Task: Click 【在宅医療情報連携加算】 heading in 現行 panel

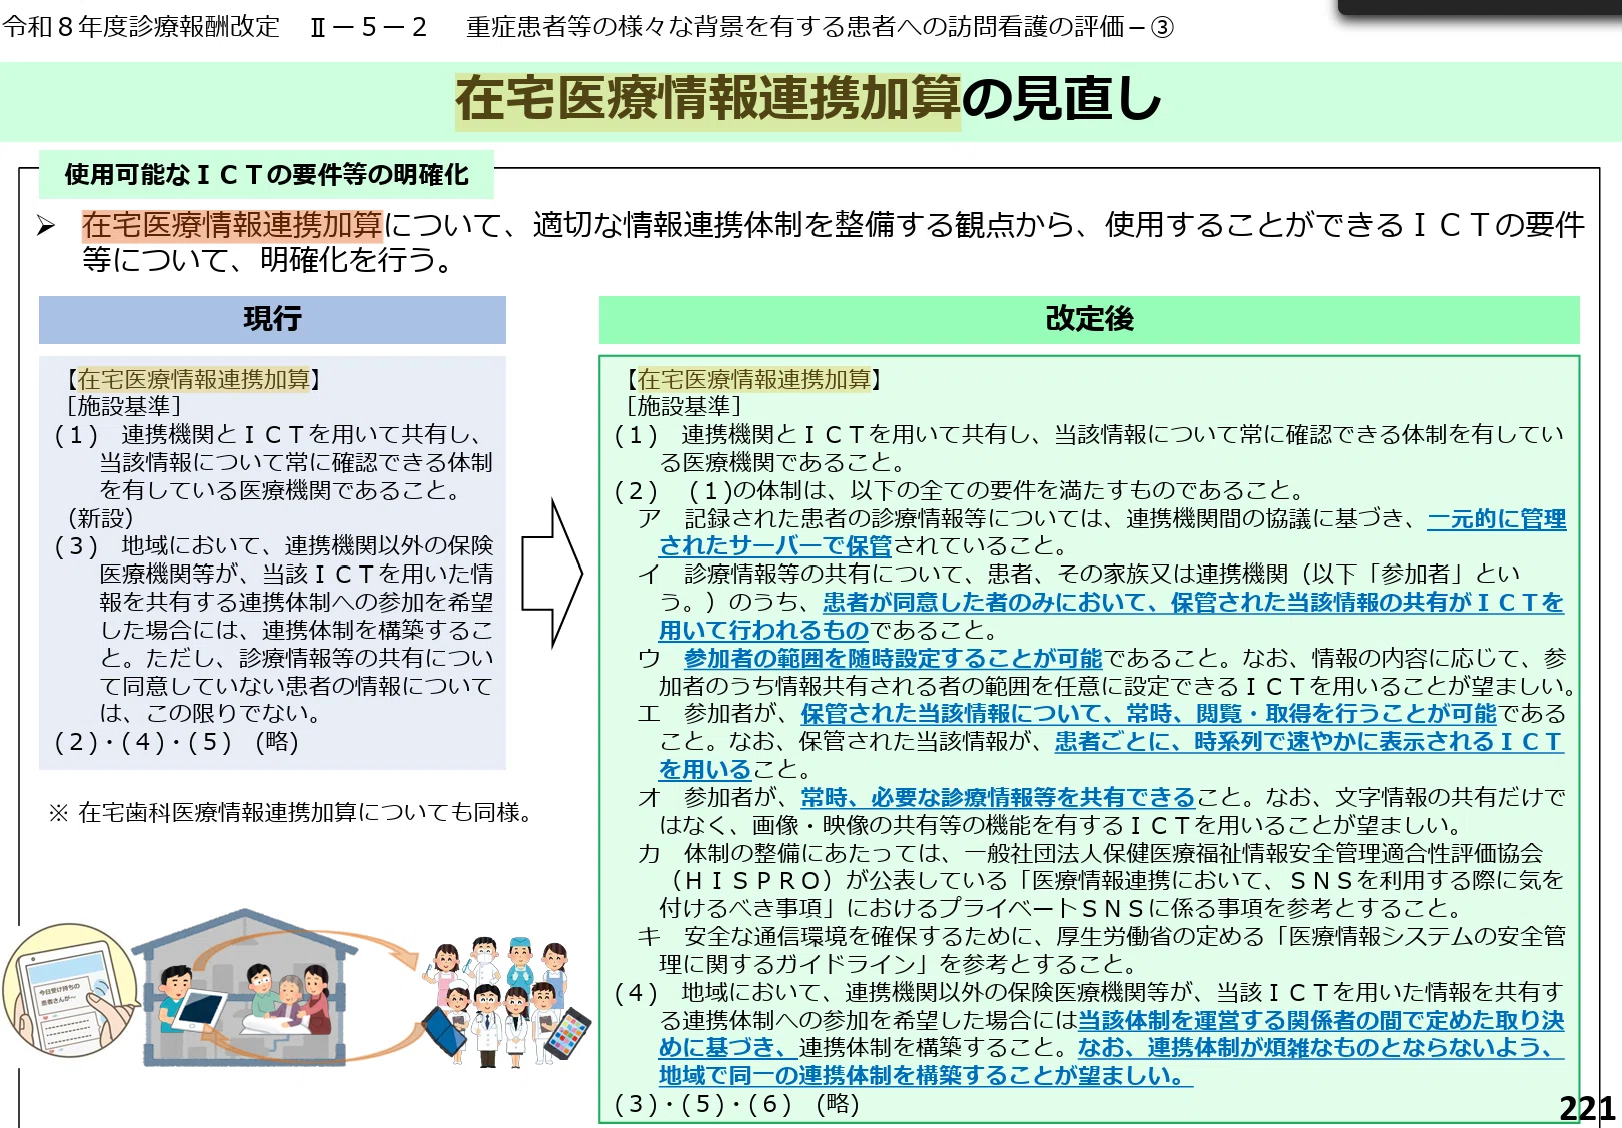Action: point(194,379)
